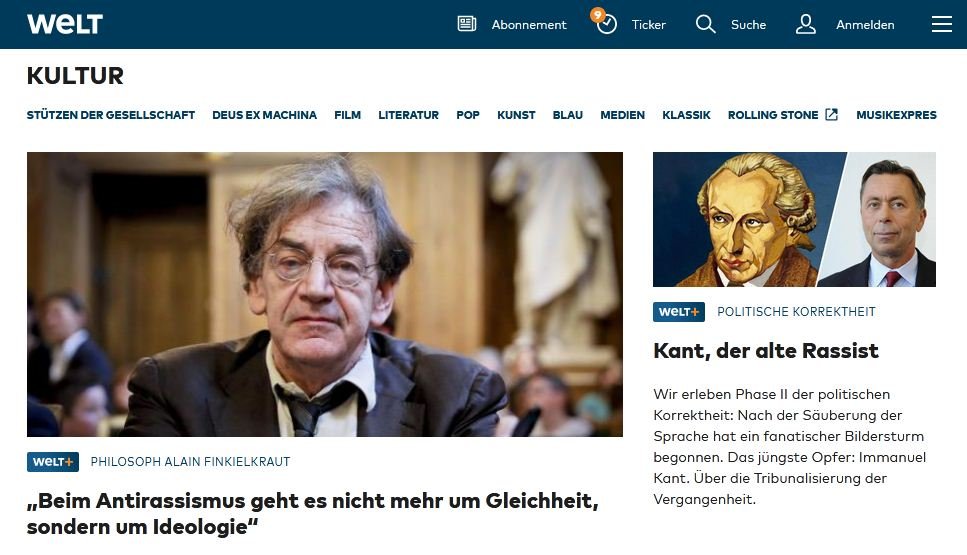Image resolution: width=967 pixels, height=555 pixels.
Task: Click the Musikexpress navigation link
Action: coord(896,115)
